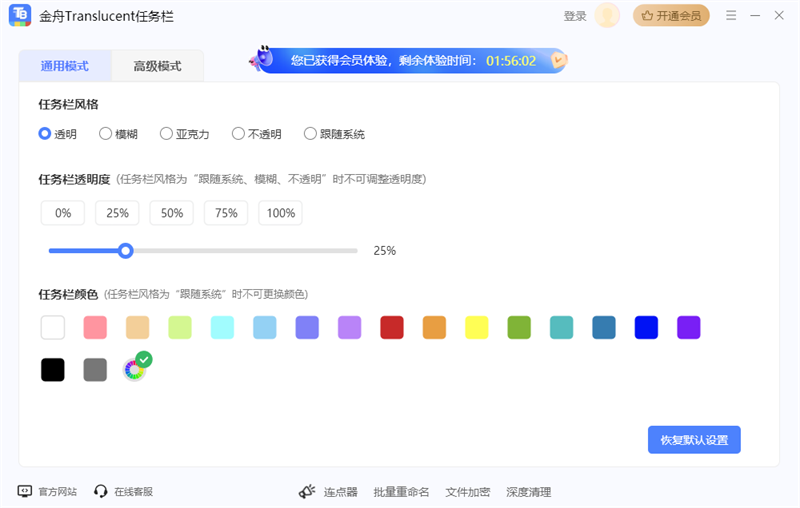Pick the teal color swatch
This screenshot has width=800, height=508.
[x=561, y=327]
